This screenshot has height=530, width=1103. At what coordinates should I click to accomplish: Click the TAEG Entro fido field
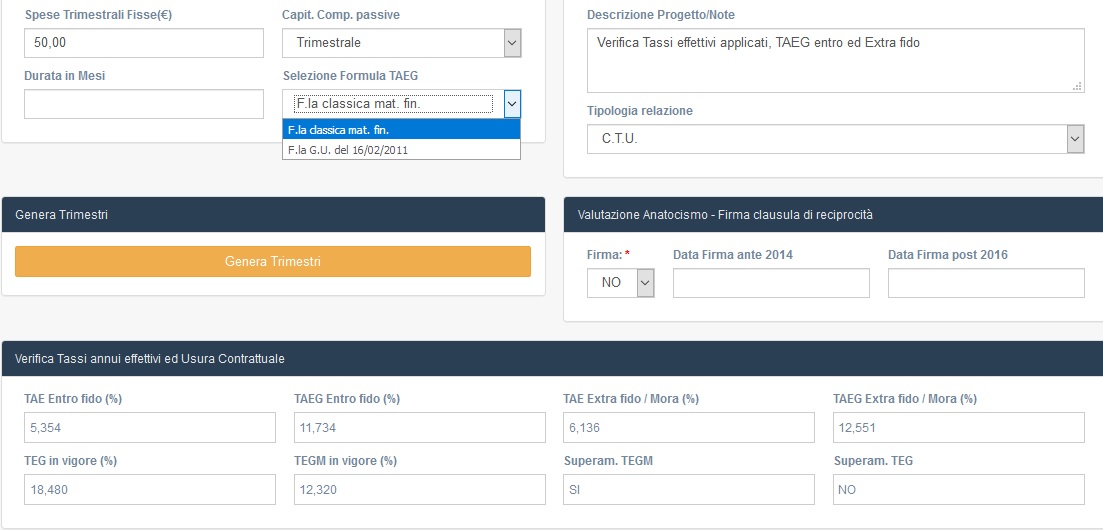419,427
